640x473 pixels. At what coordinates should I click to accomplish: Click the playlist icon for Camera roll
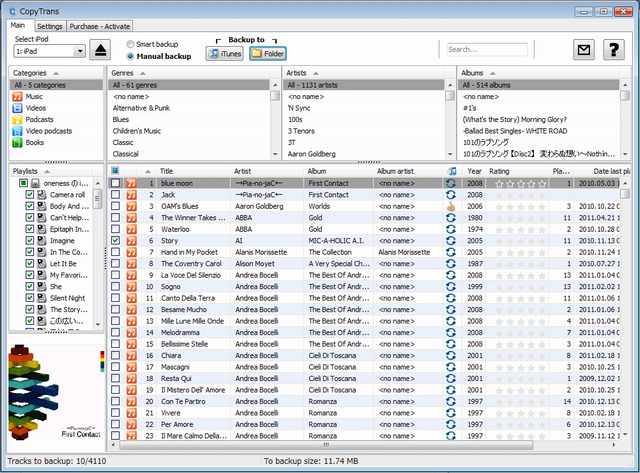point(42,195)
